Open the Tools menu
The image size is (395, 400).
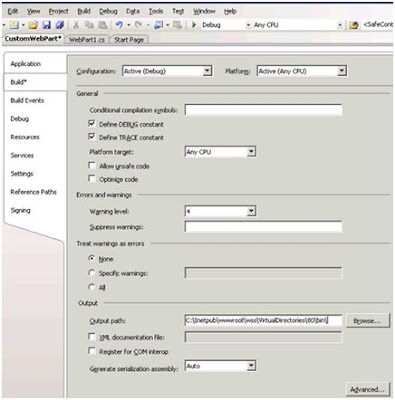(156, 11)
